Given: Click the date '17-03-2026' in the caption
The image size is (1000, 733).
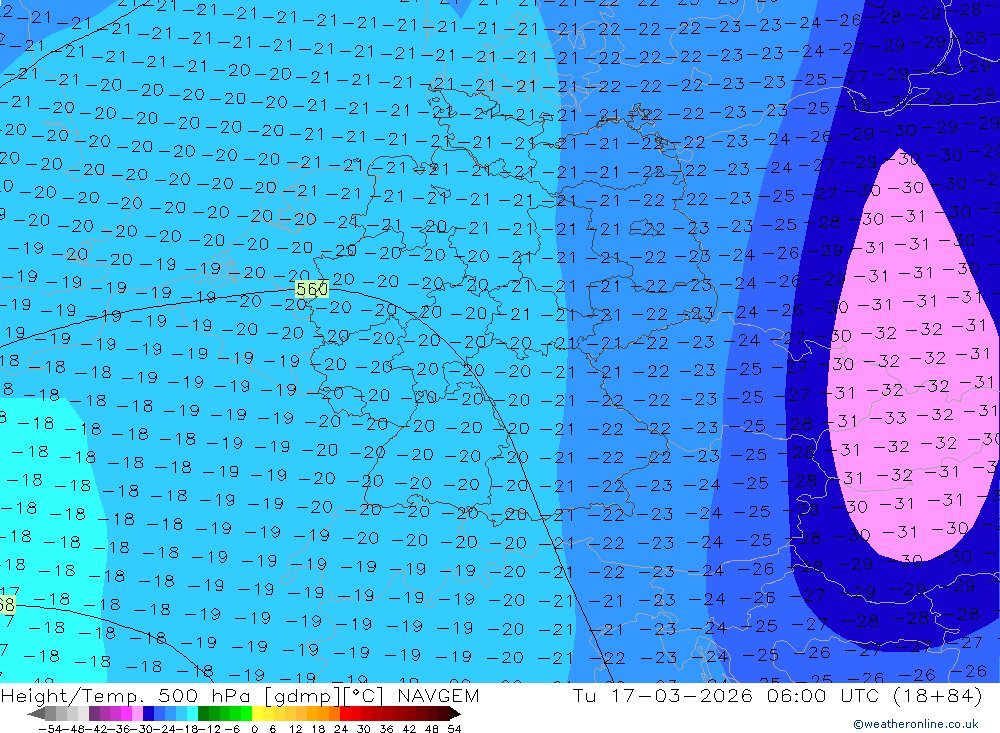Looking at the screenshot, I should 682,695.
